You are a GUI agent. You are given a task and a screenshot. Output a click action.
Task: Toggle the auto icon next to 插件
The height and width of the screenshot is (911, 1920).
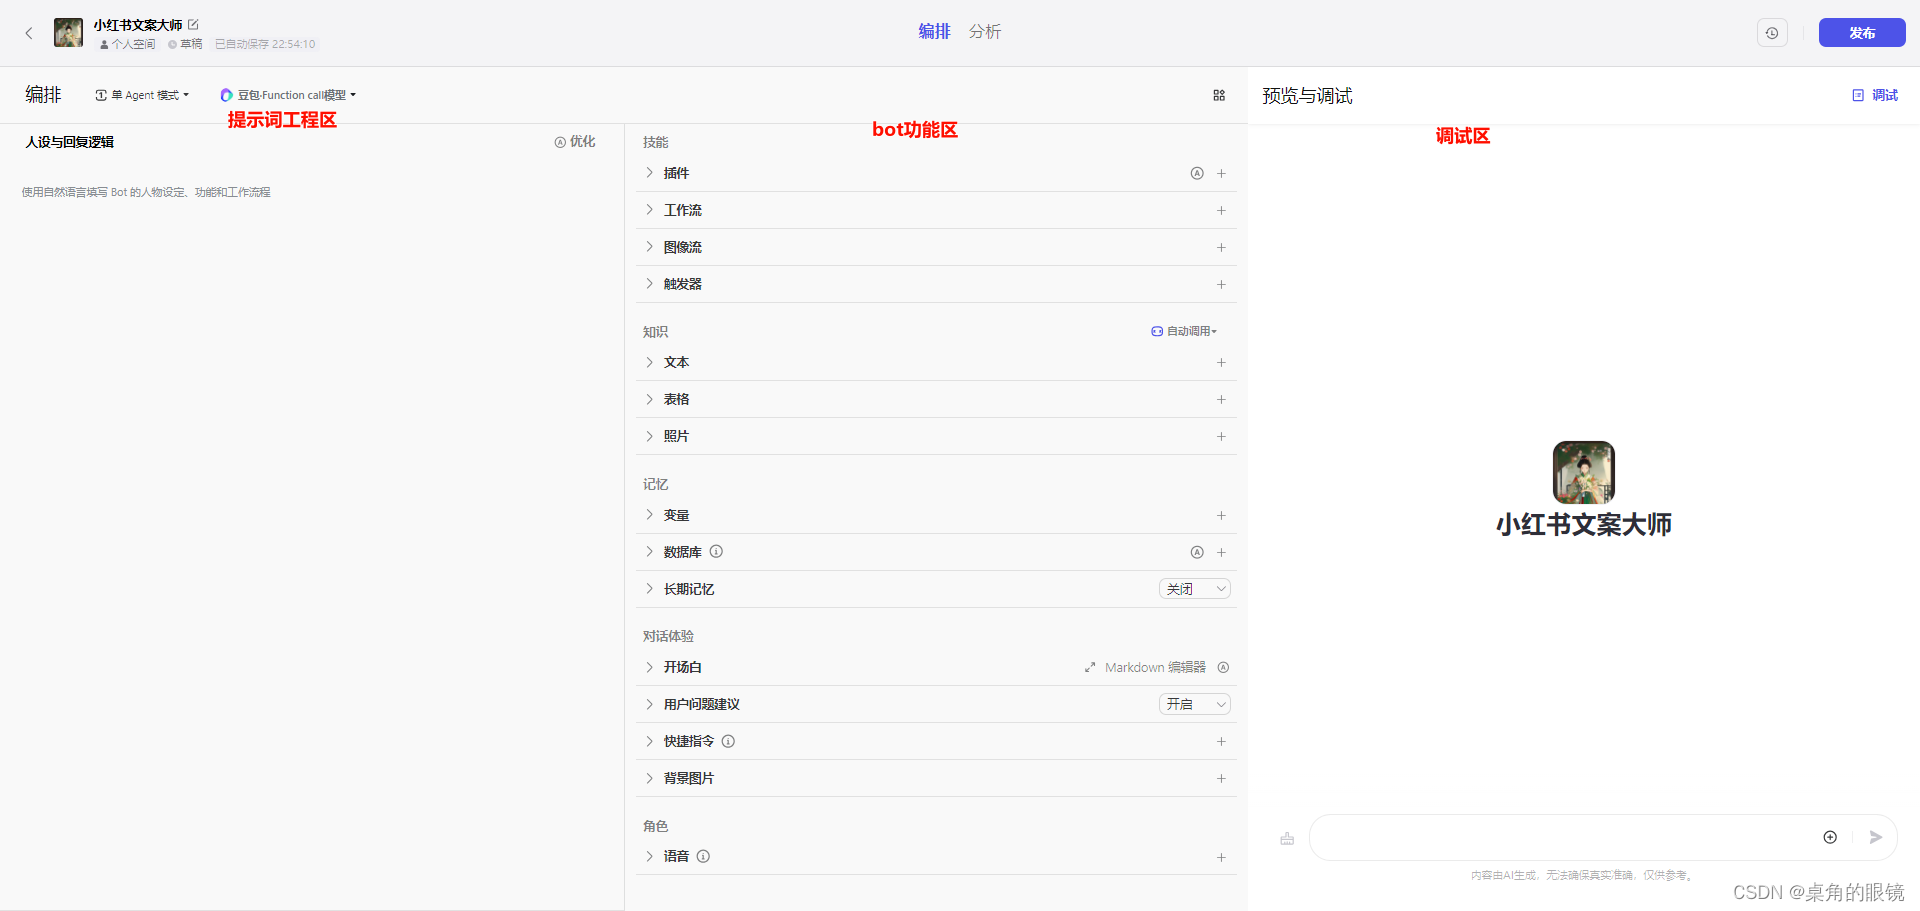1197,173
